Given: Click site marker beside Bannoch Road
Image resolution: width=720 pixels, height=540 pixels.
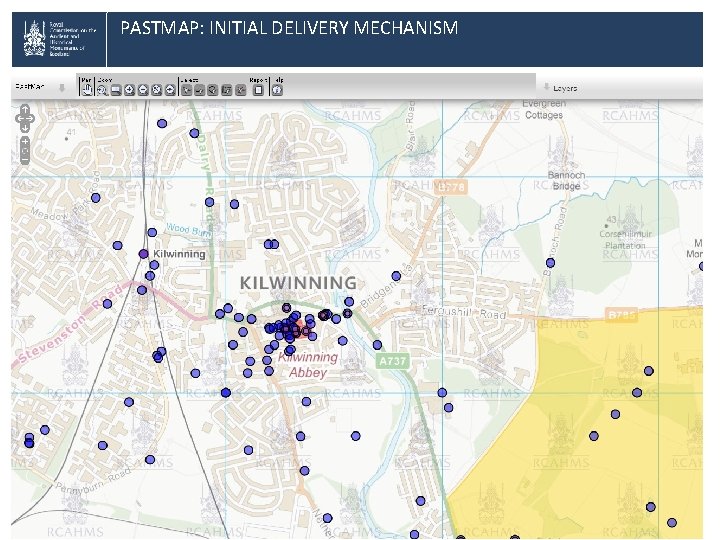Looking at the screenshot, I should tap(551, 263).
